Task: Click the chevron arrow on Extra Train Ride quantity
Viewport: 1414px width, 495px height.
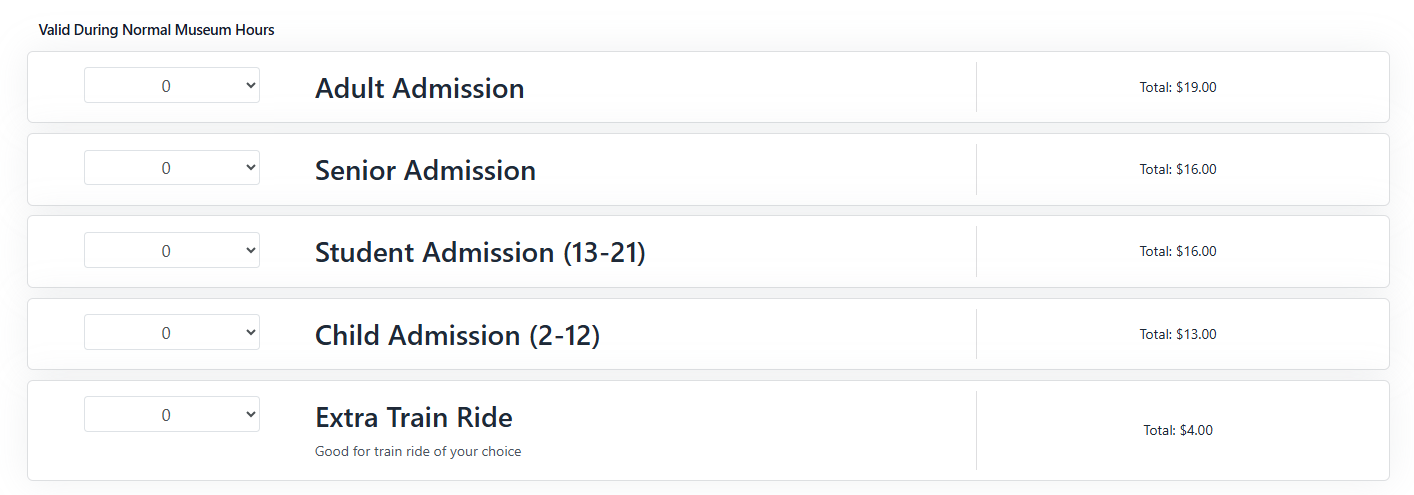Action: pos(250,414)
